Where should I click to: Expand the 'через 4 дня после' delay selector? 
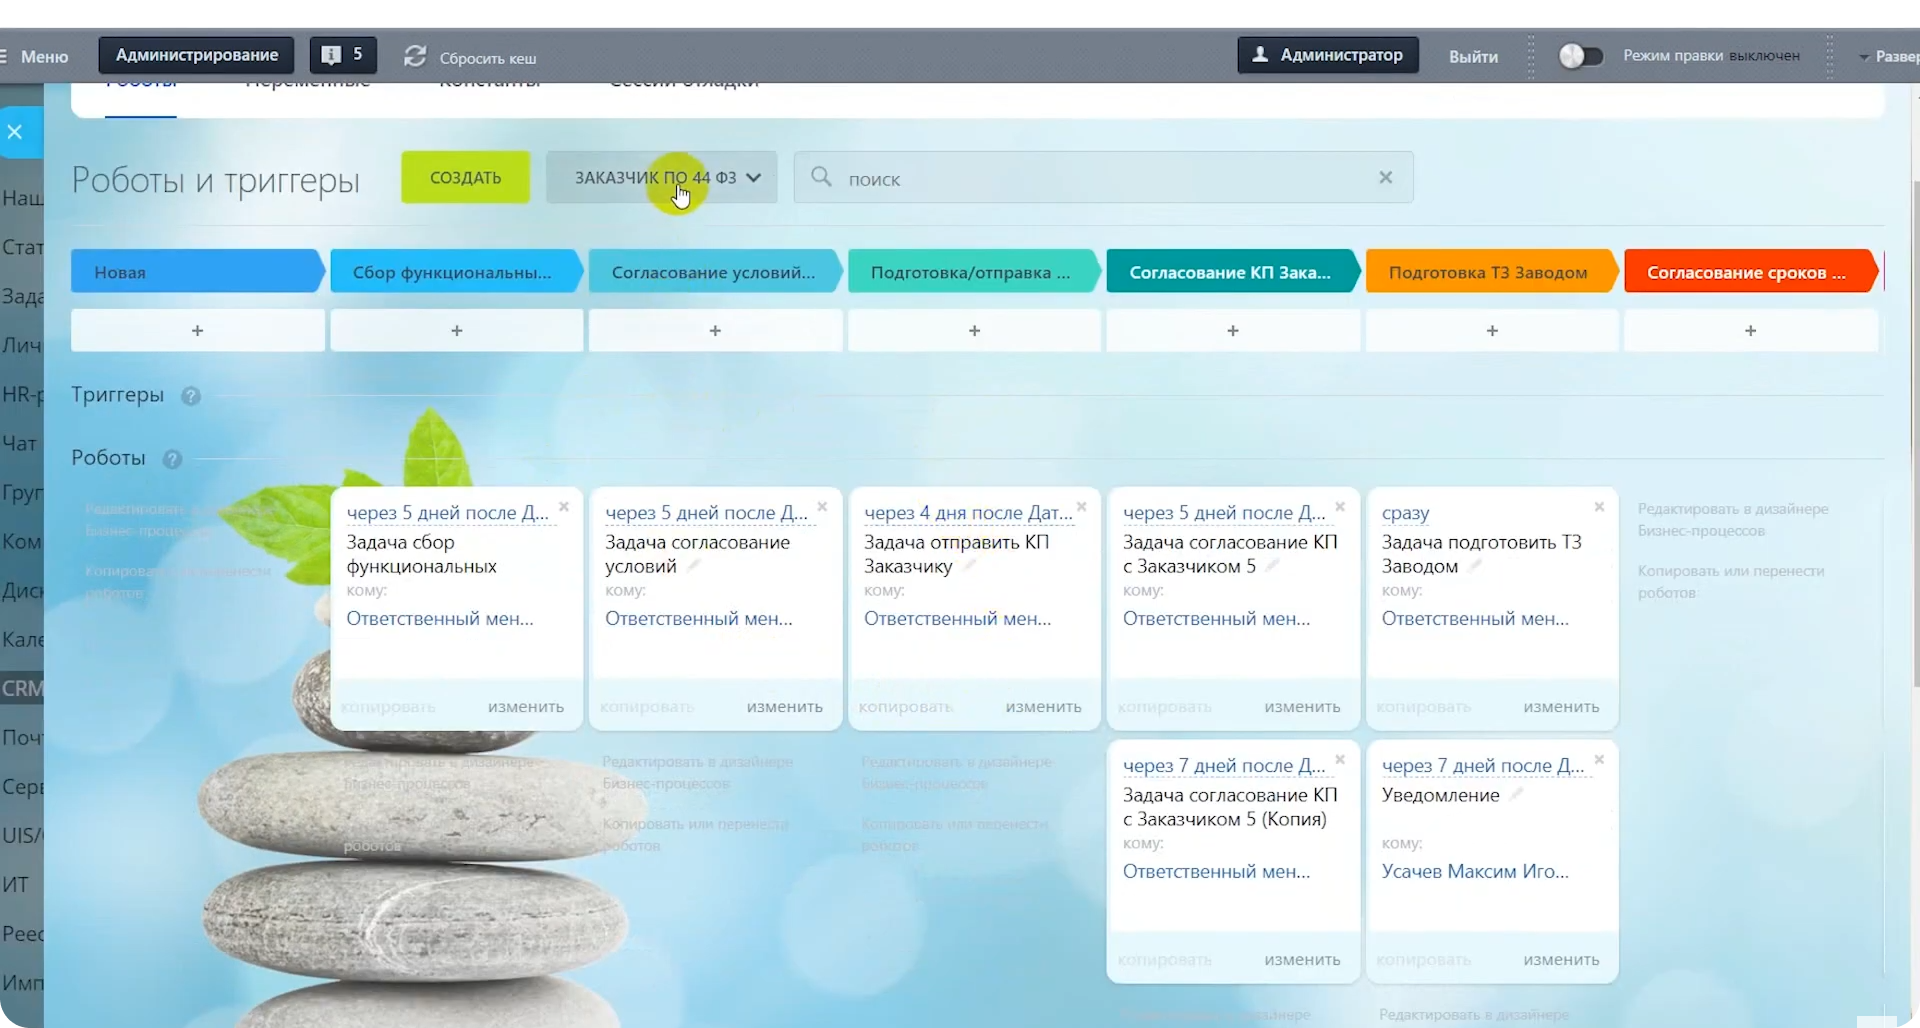pos(966,513)
